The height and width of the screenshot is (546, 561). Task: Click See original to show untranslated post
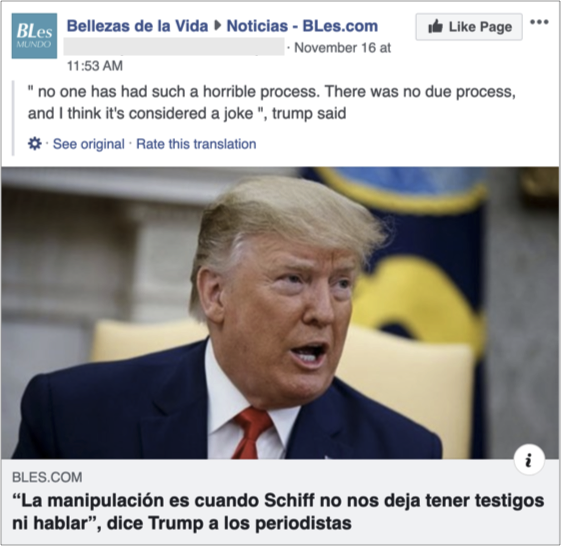pyautogui.click(x=89, y=144)
